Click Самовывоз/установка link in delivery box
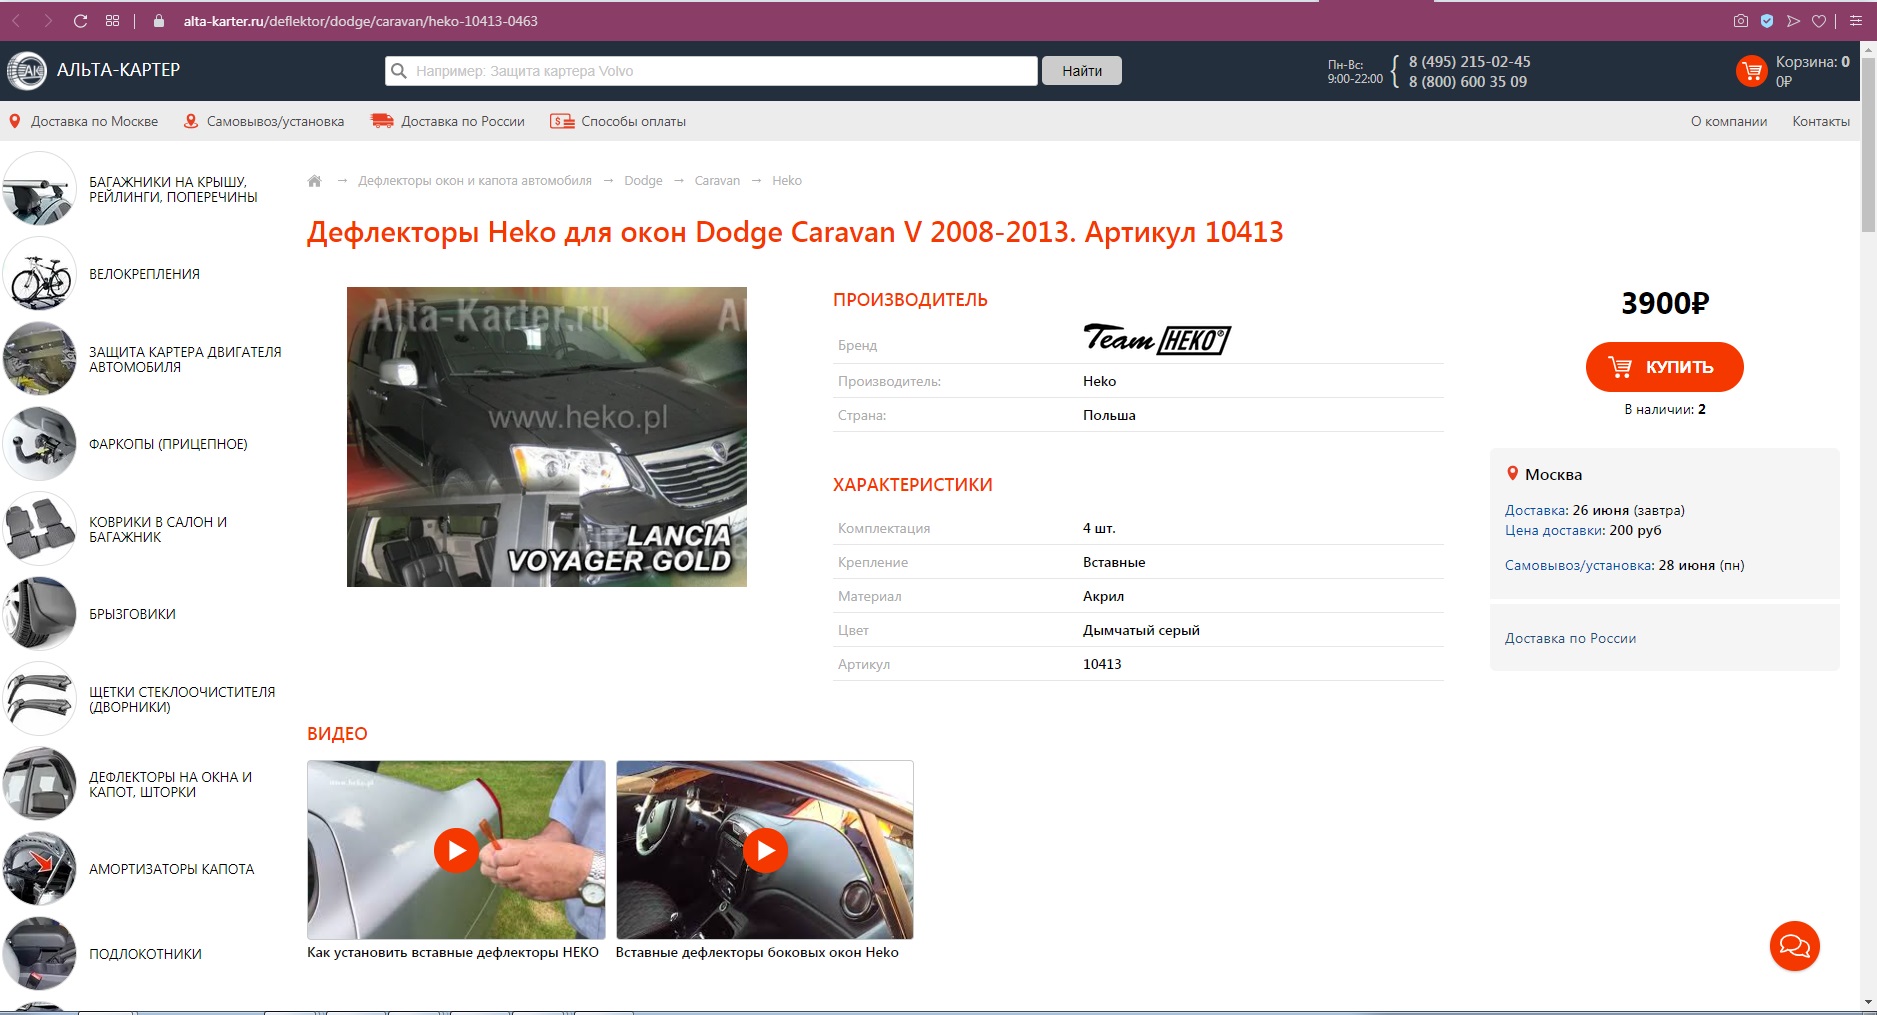Viewport: 1877px width, 1015px height. 1579,565
